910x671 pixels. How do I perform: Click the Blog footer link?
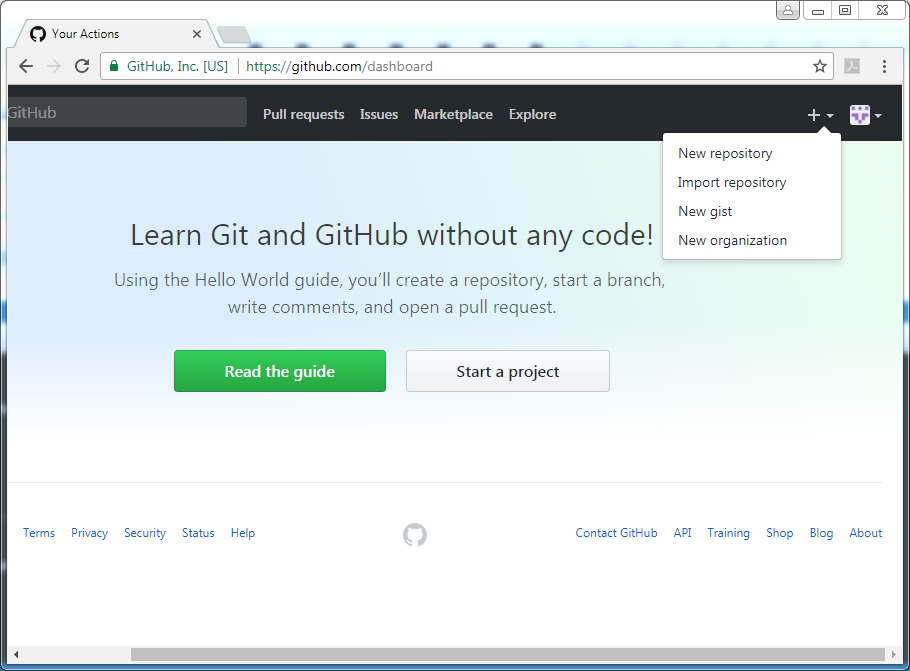821,533
